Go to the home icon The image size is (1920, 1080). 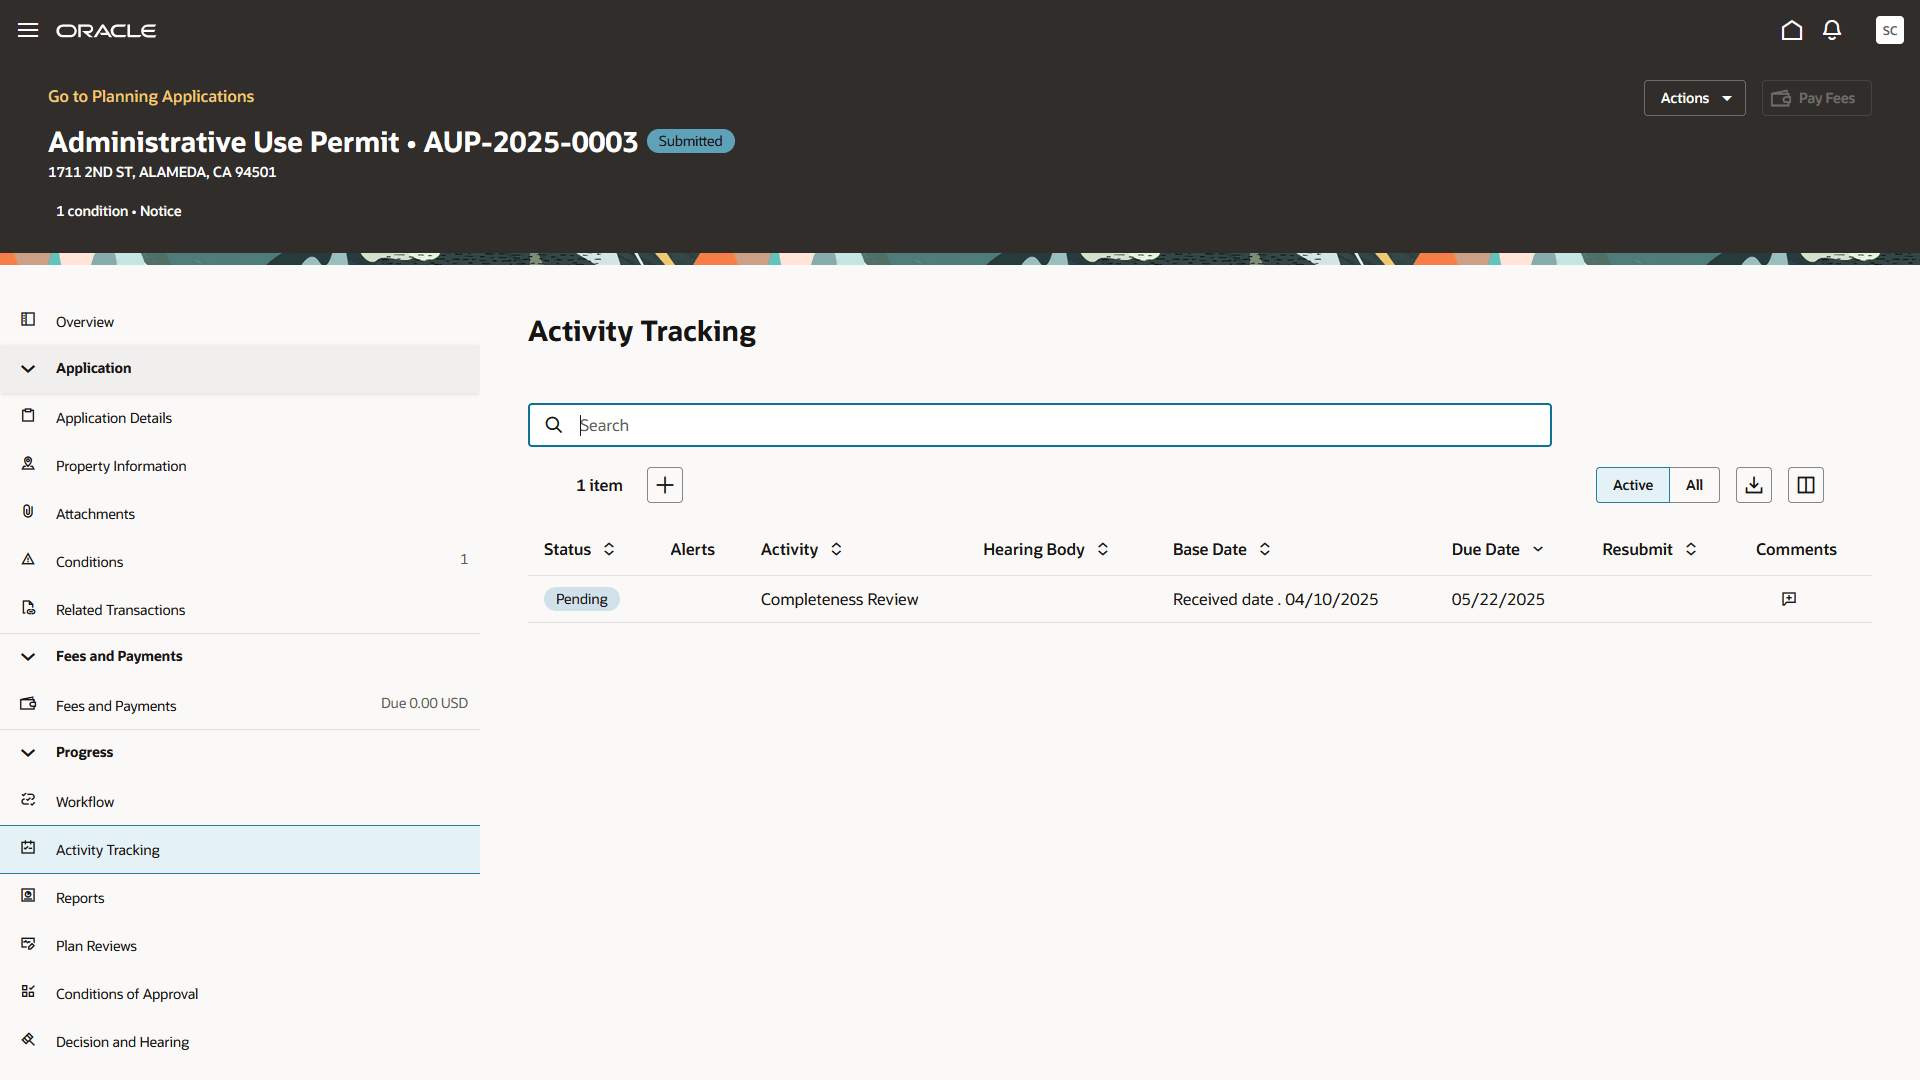click(1791, 30)
